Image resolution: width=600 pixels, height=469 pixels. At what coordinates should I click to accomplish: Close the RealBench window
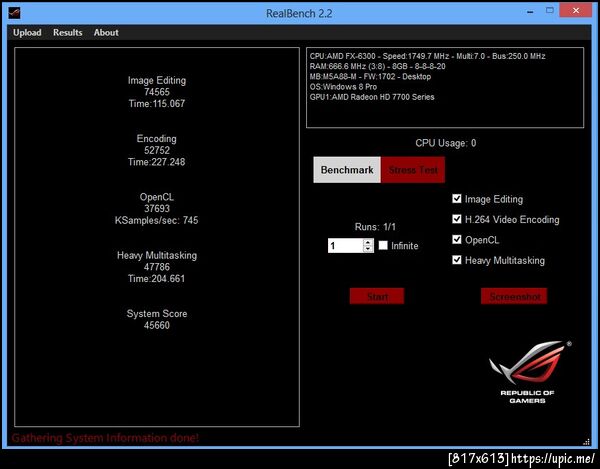[x=576, y=11]
